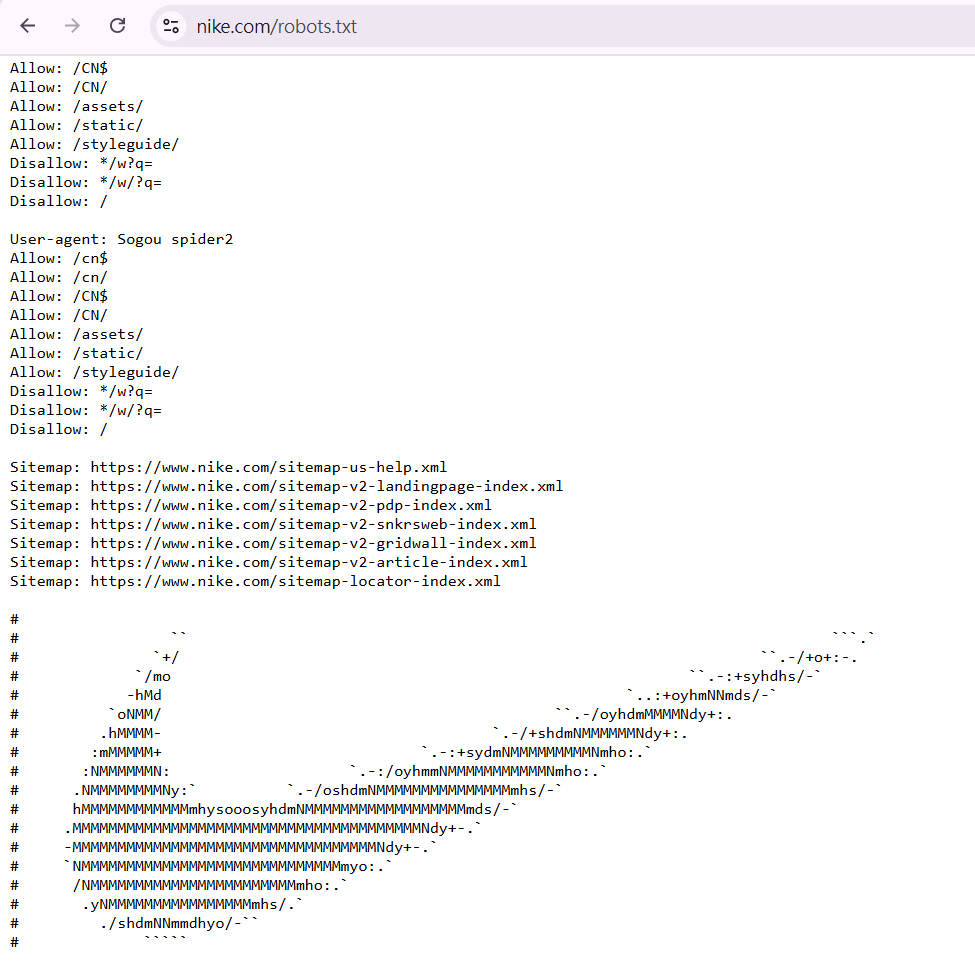Reload the robots.txt page
Image resolution: width=975 pixels, height=962 pixels.
[118, 25]
